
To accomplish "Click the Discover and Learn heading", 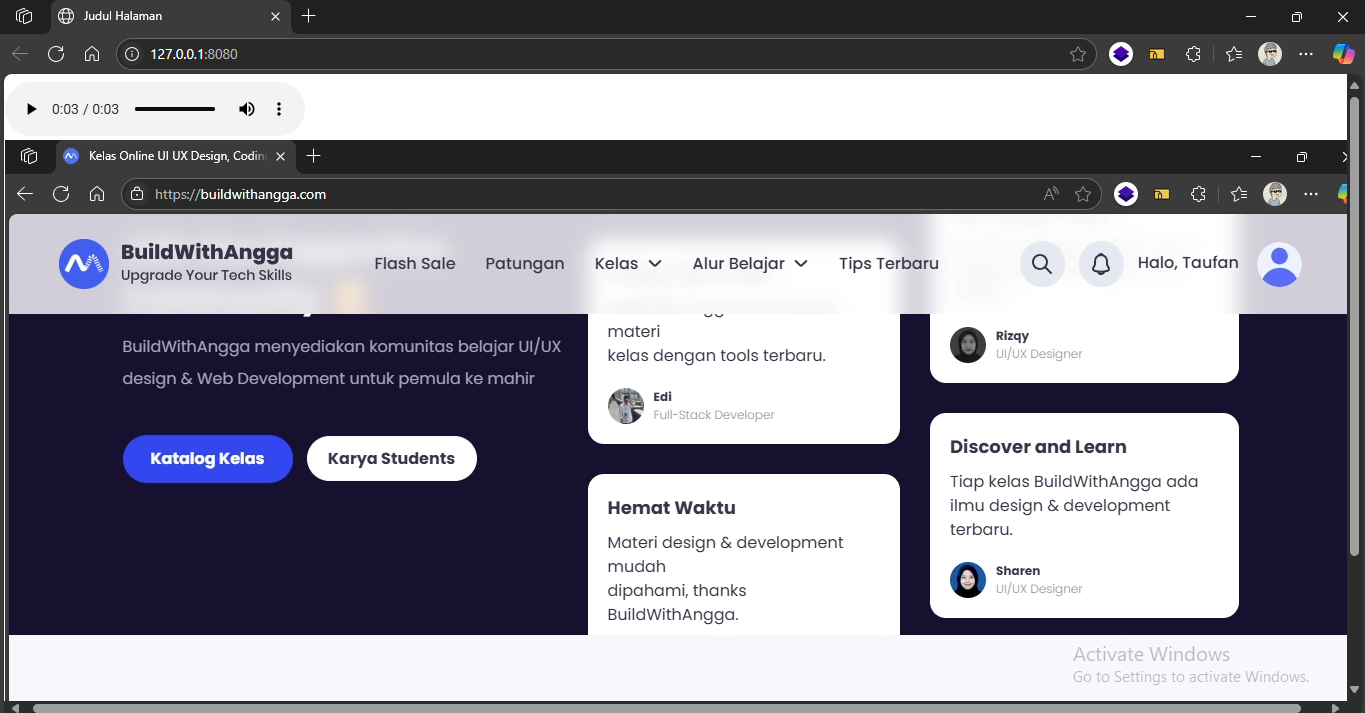I will (x=1038, y=447).
